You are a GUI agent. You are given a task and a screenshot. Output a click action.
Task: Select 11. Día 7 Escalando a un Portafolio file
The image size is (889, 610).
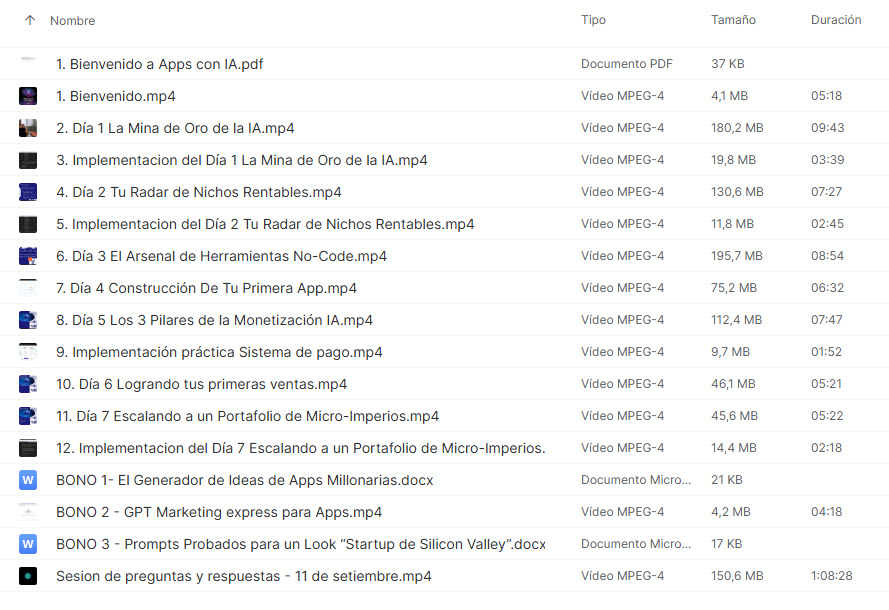pos(247,416)
